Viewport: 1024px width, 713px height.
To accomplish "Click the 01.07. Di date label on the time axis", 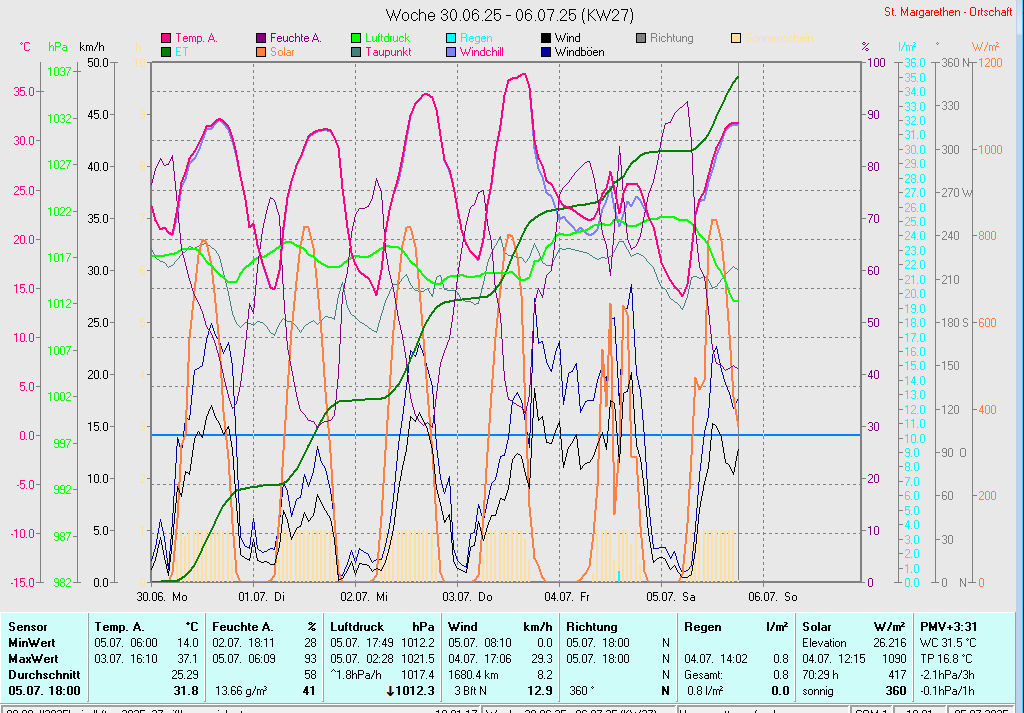I will (261, 596).
